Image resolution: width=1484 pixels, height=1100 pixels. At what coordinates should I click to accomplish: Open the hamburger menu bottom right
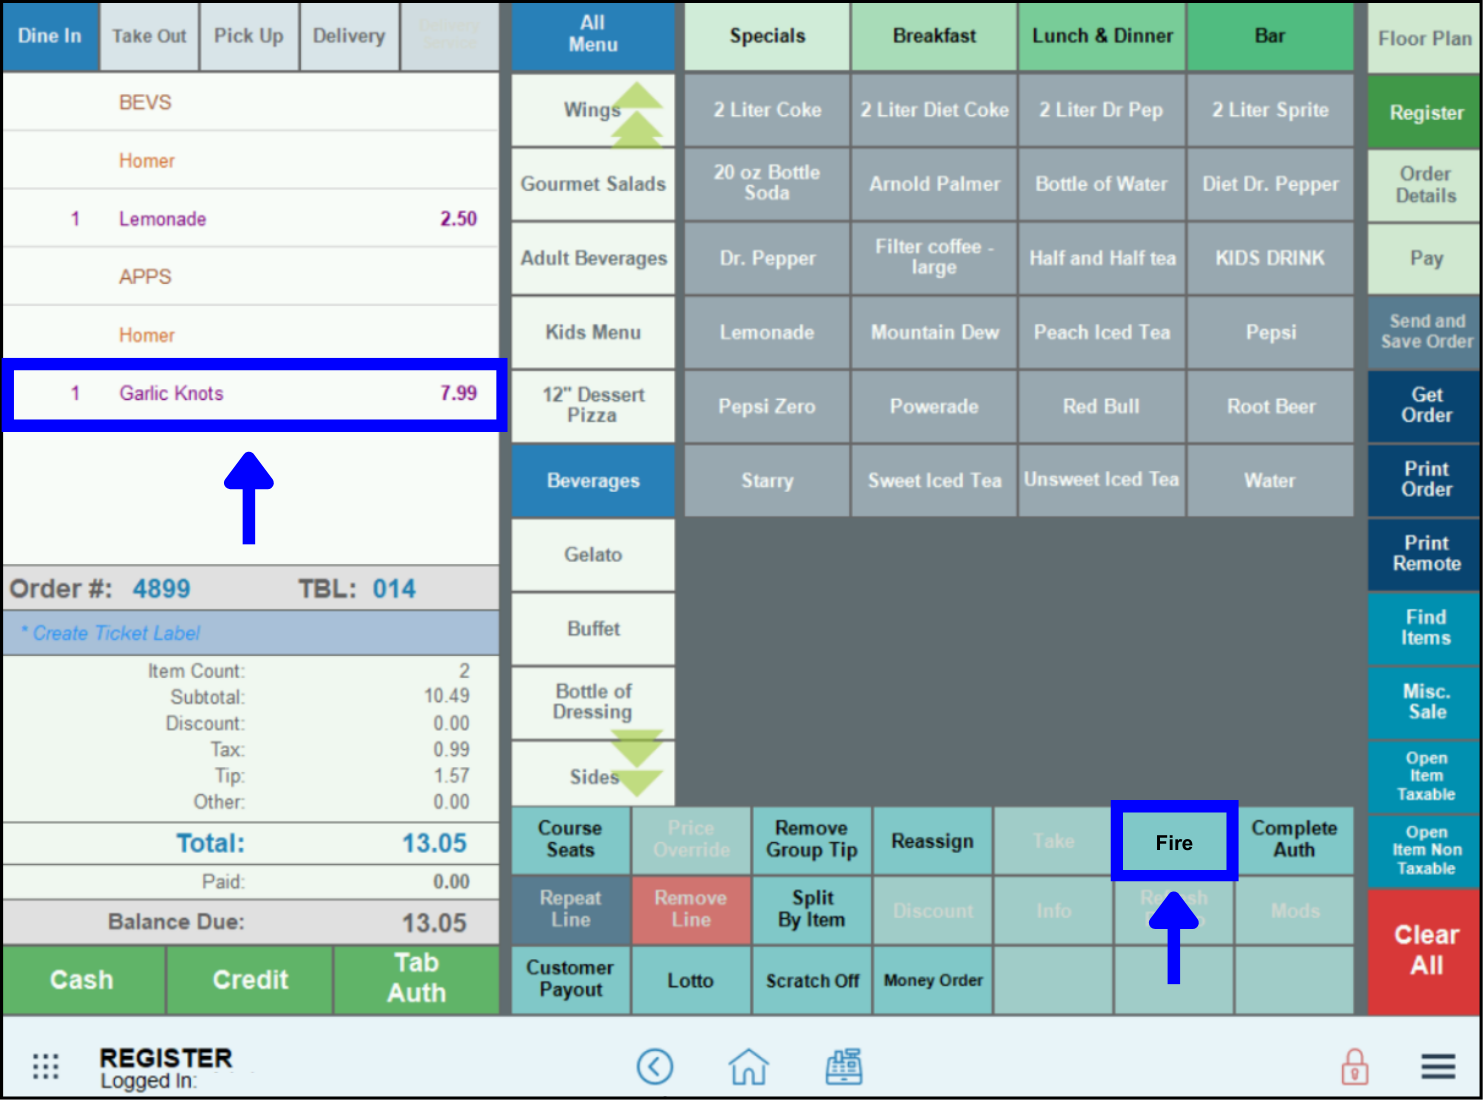pyautogui.click(x=1438, y=1066)
